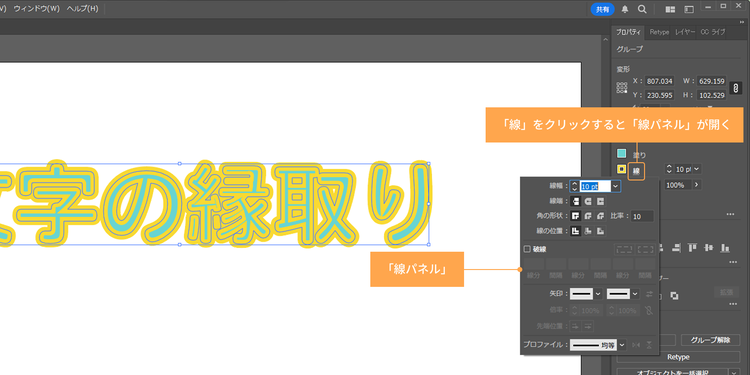
Task: Select preserve exact dash lengths icon
Action: tap(624, 249)
